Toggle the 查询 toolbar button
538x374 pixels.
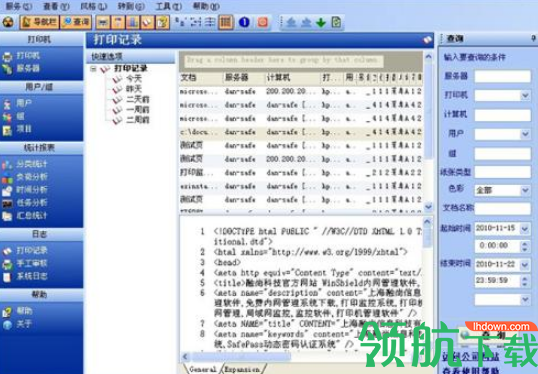[76, 22]
